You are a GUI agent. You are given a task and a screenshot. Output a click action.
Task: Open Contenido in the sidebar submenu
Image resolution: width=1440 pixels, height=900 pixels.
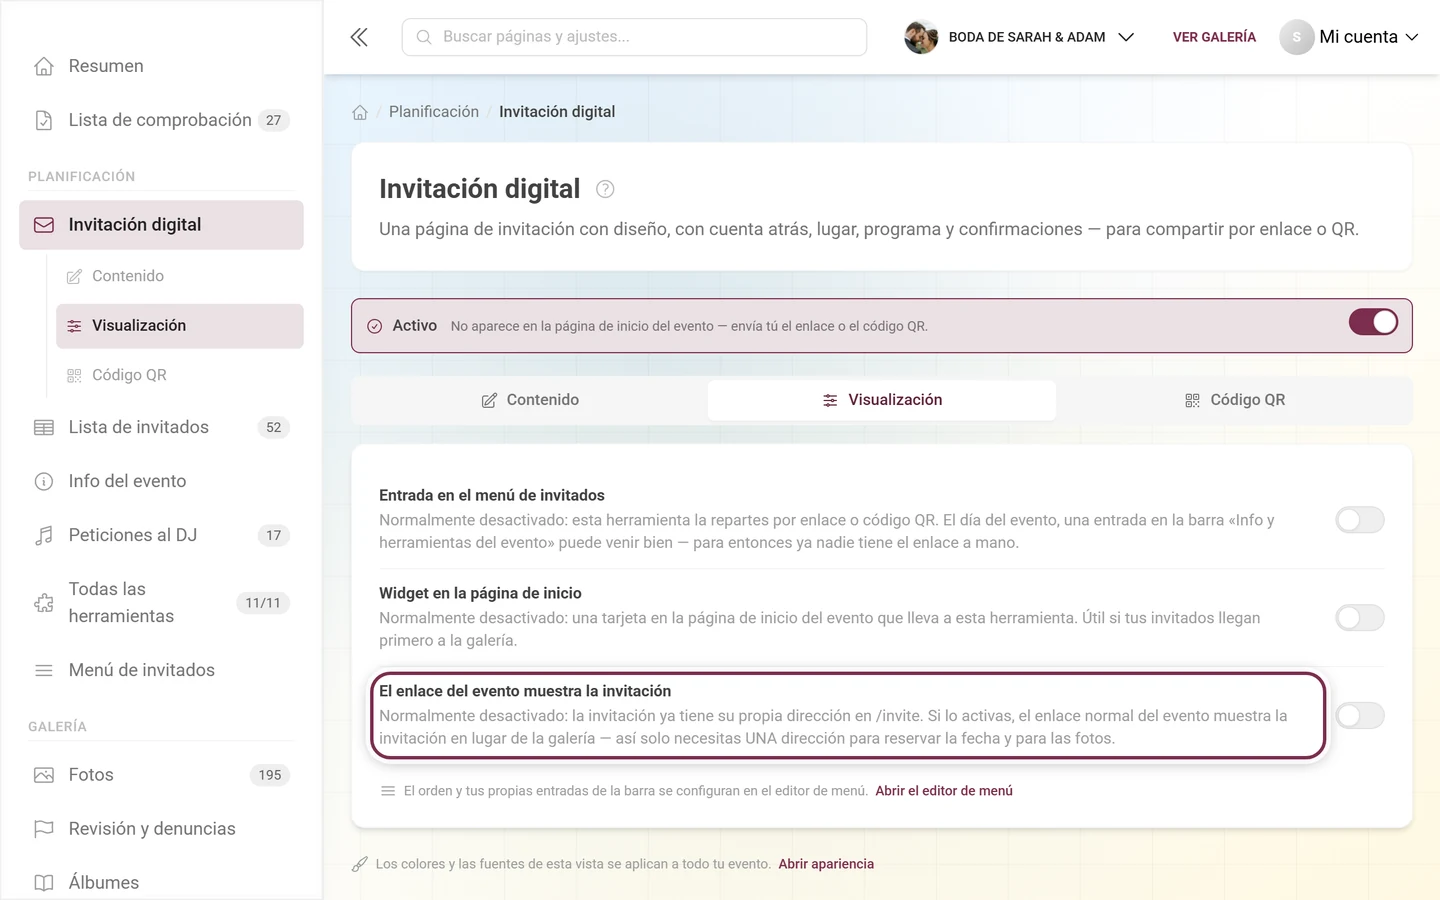180,276
